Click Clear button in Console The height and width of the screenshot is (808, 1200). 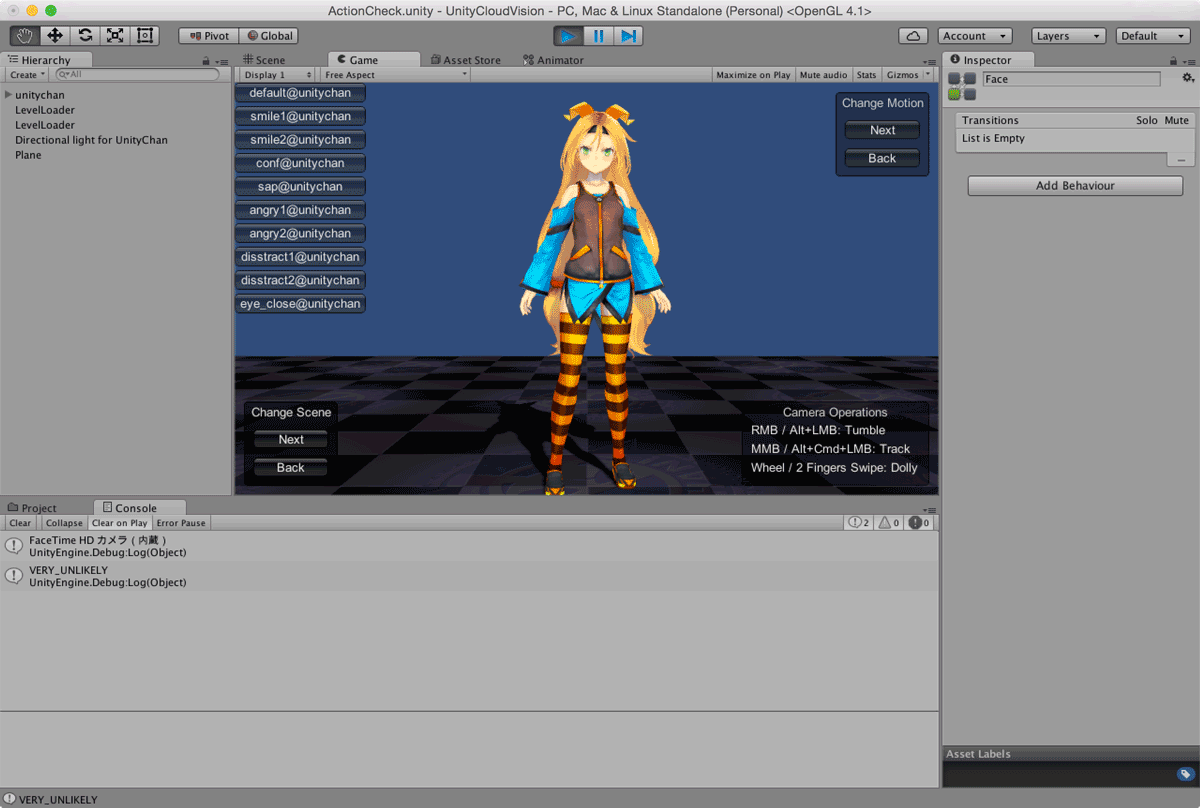pyautogui.click(x=20, y=523)
